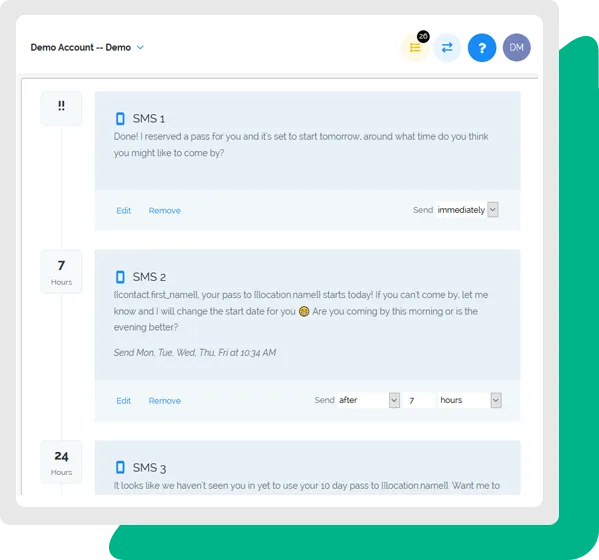This screenshot has width=599, height=560.
Task: Click the phone icon beside SMS 3
Action: 120,467
